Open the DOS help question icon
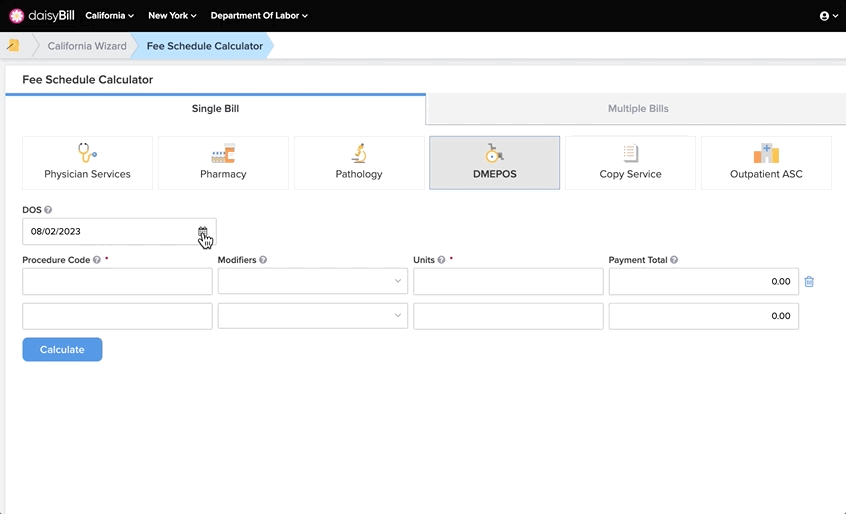Viewport: 846px width, 514px height. 48,210
